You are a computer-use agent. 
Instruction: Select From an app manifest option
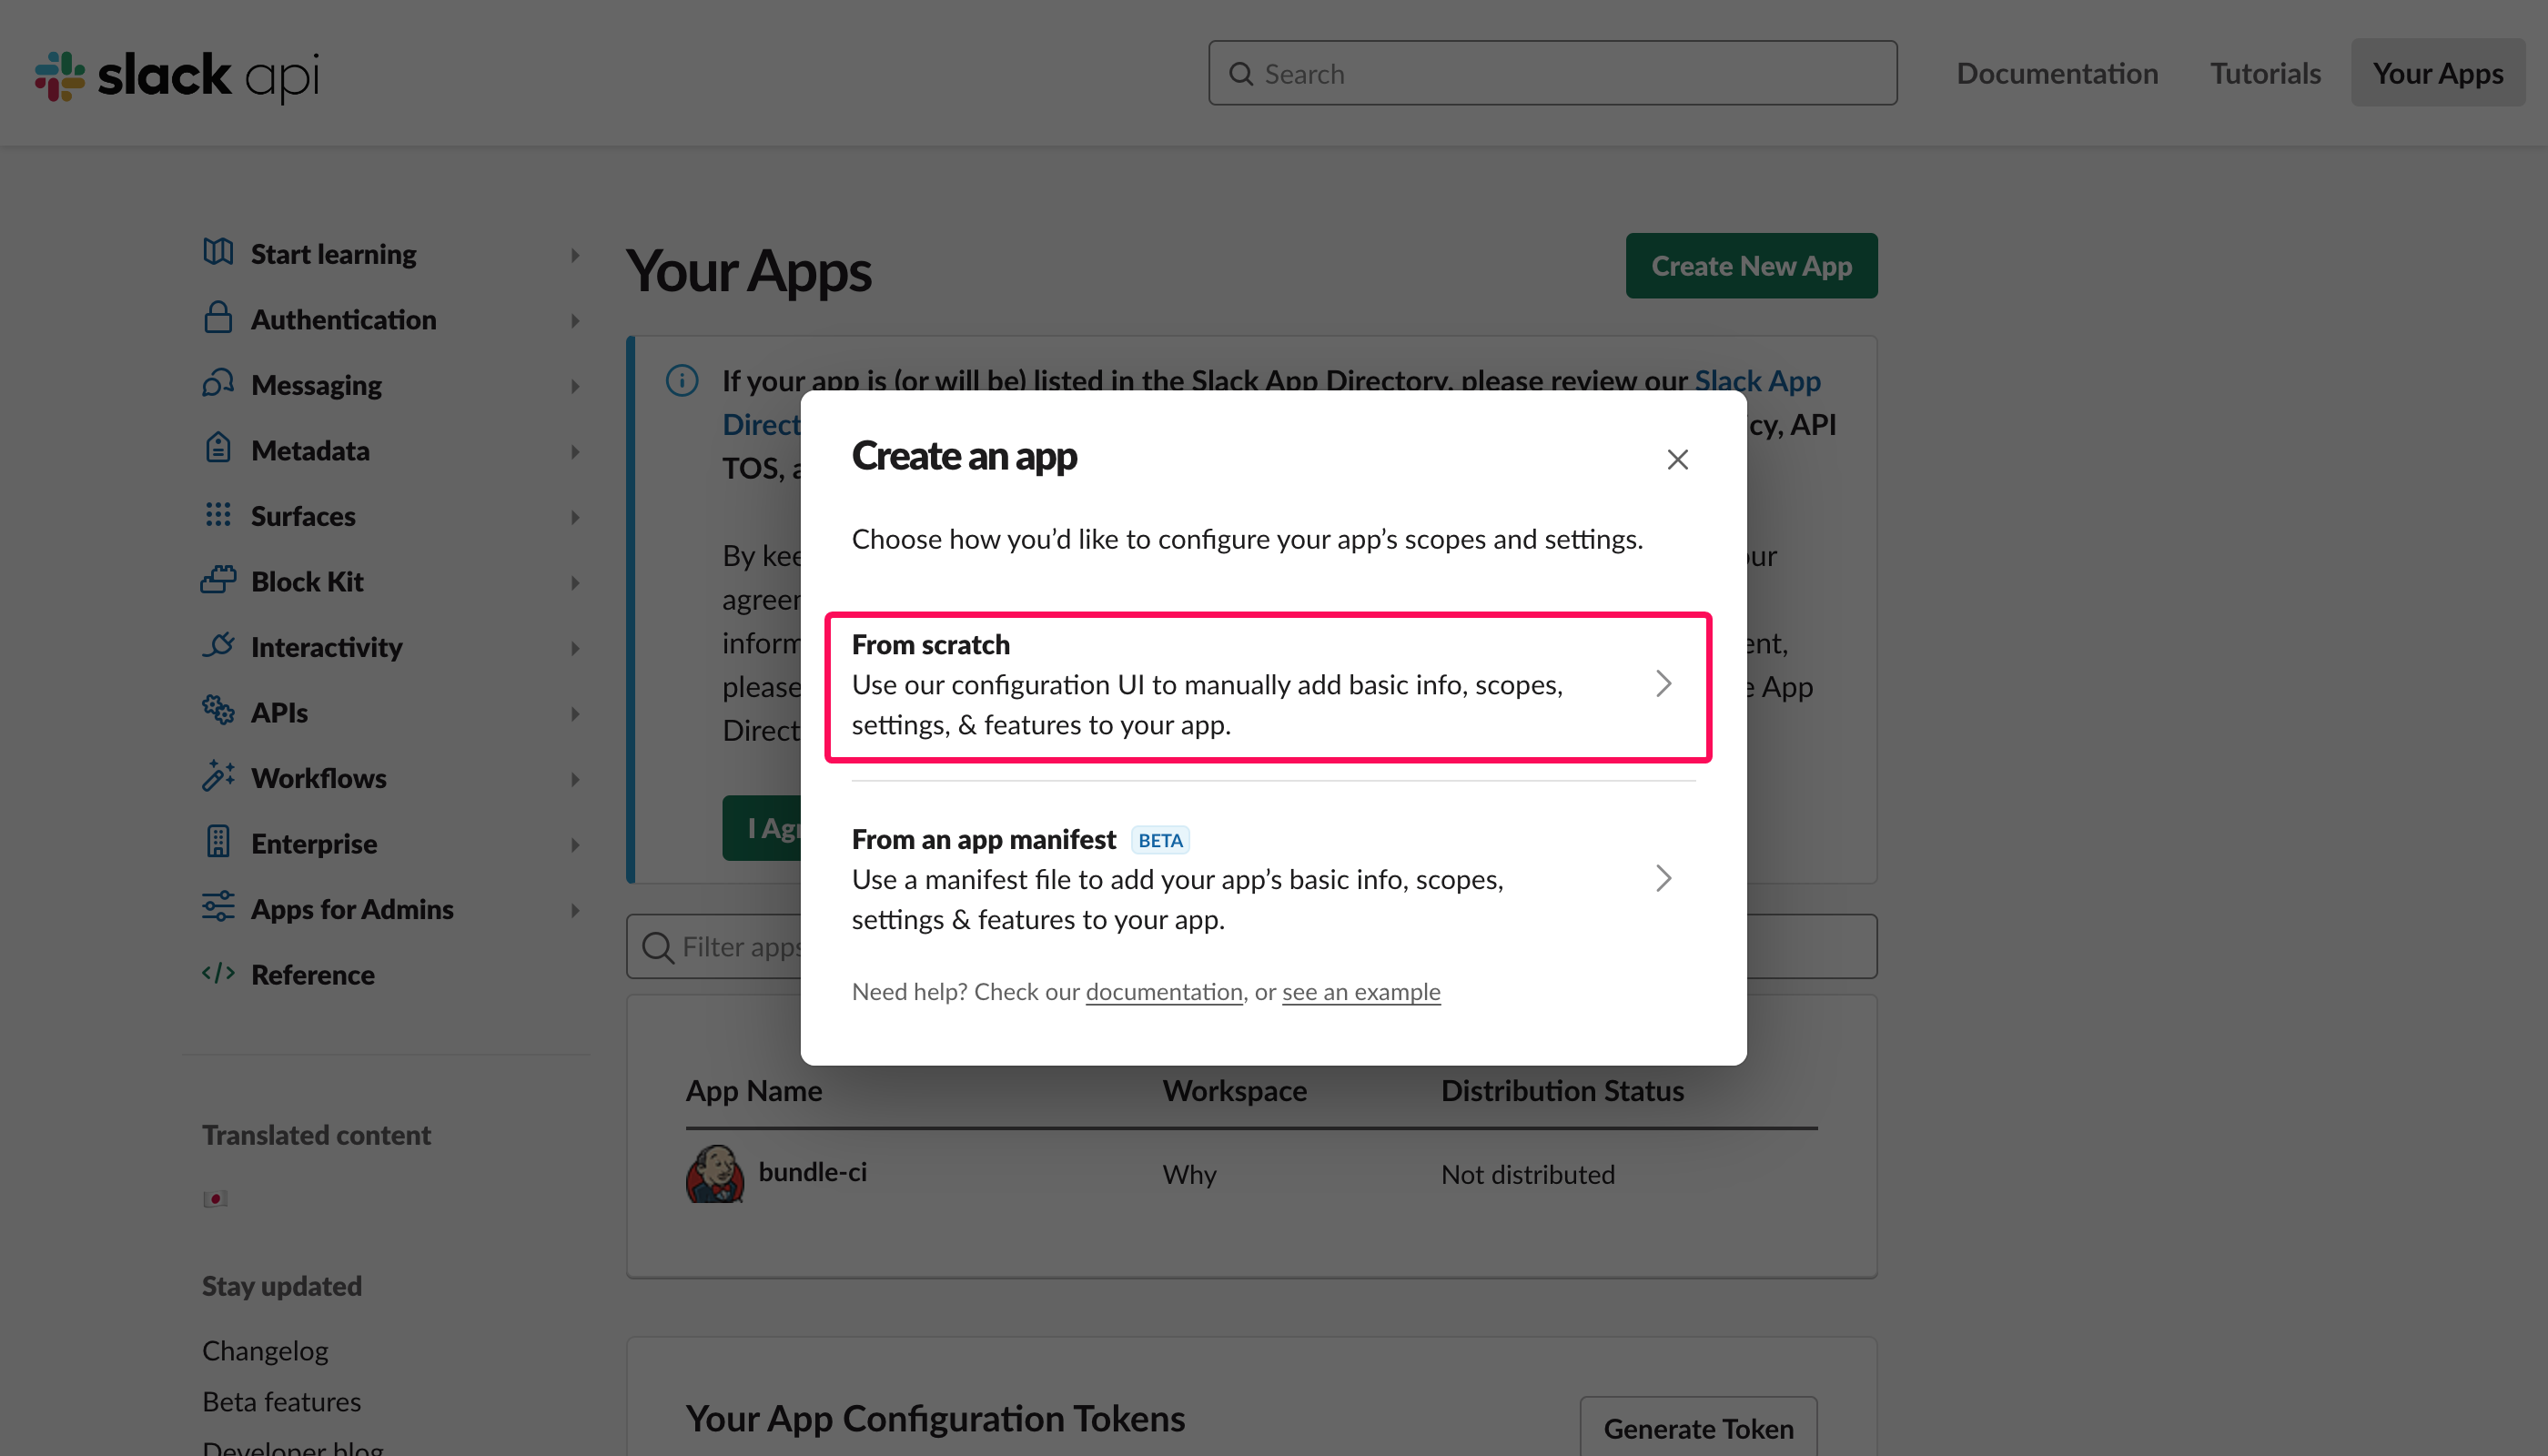point(1268,879)
